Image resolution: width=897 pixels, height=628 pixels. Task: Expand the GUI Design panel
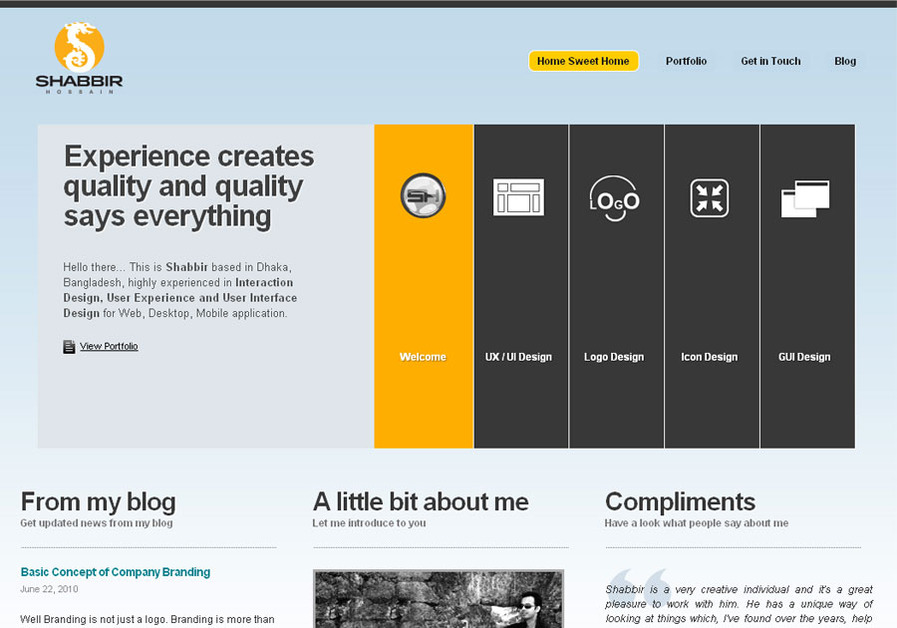coord(805,356)
